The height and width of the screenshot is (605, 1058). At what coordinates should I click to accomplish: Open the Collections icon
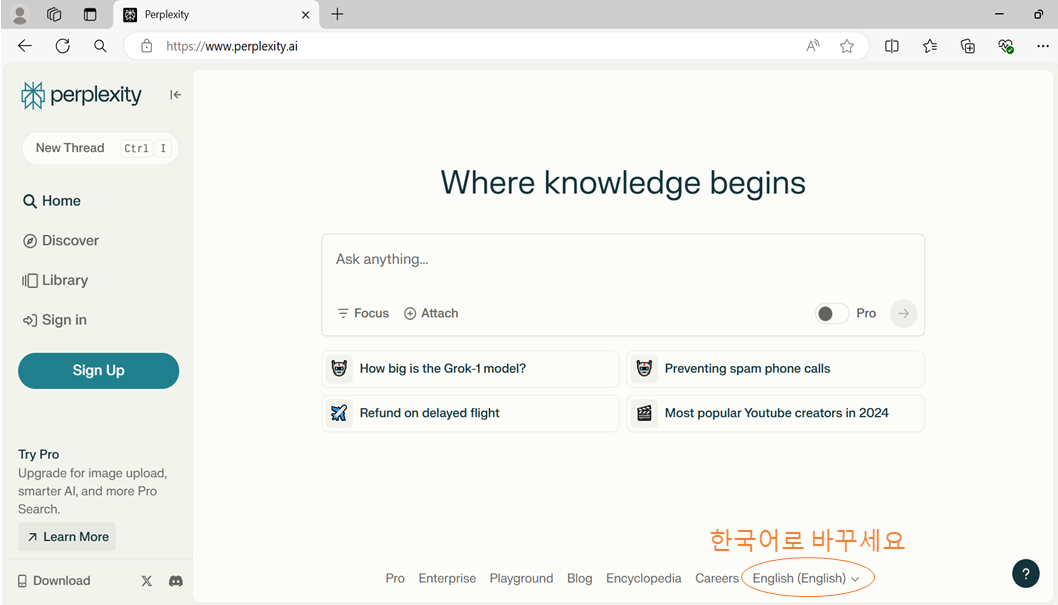click(x=968, y=46)
